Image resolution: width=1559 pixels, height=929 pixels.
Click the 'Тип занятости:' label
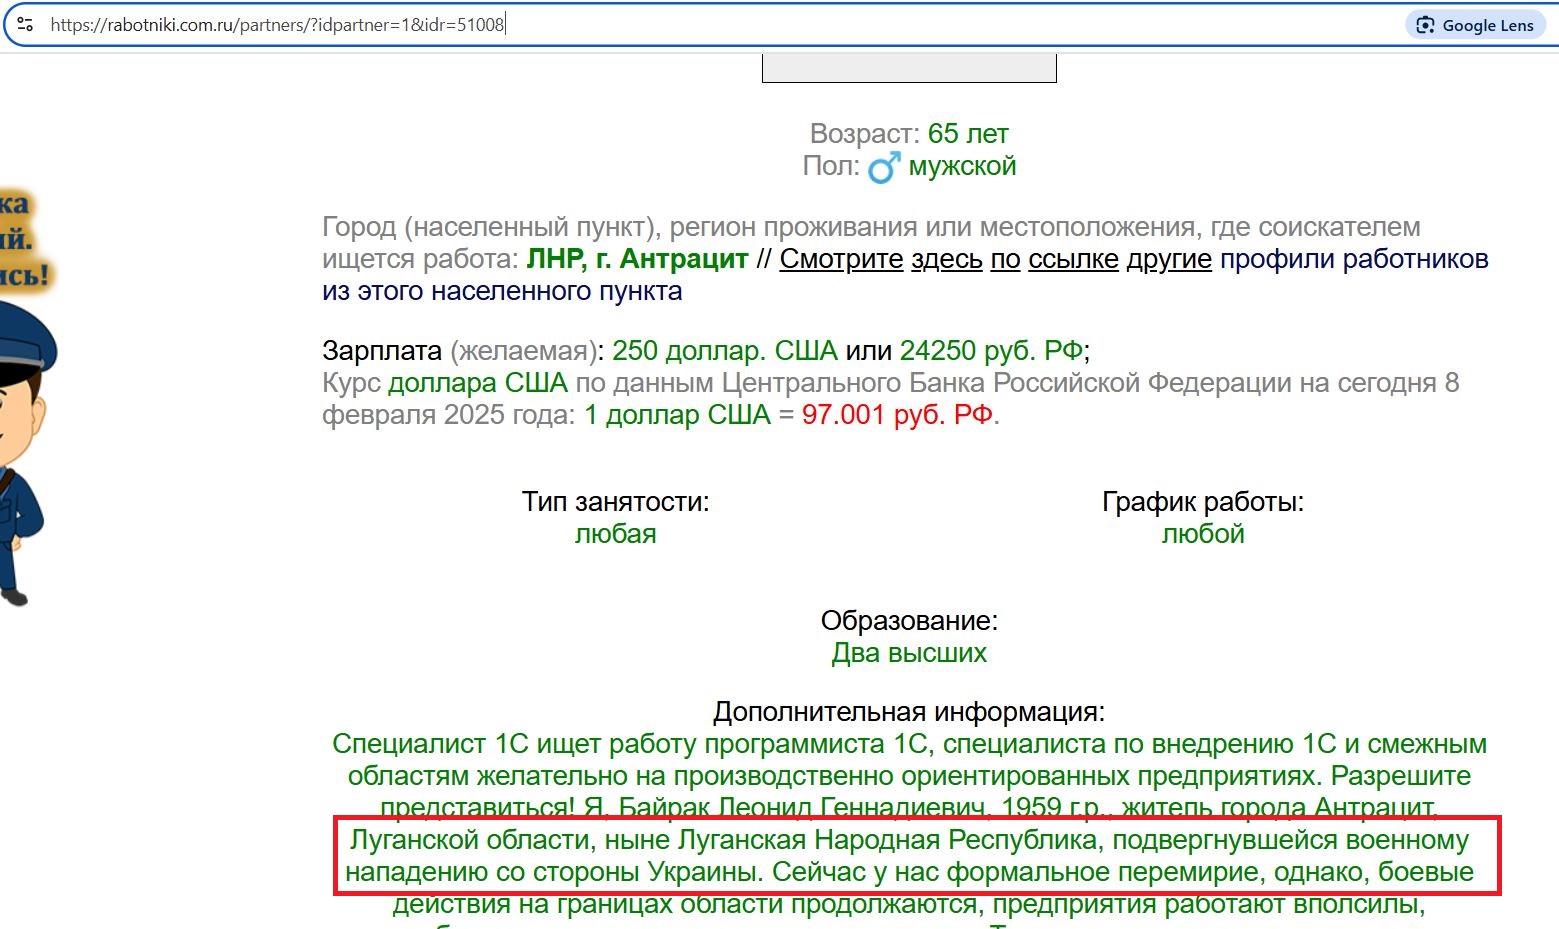pyautogui.click(x=616, y=502)
